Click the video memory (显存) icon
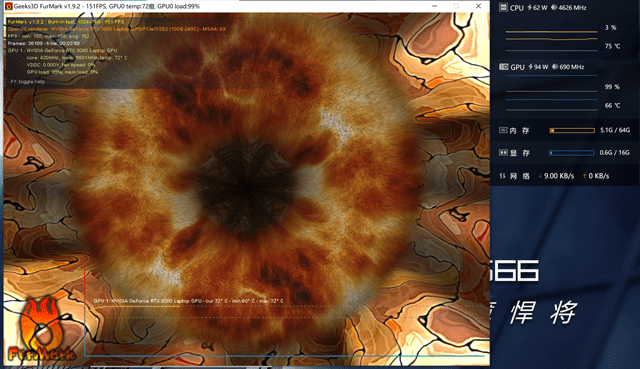 503,152
